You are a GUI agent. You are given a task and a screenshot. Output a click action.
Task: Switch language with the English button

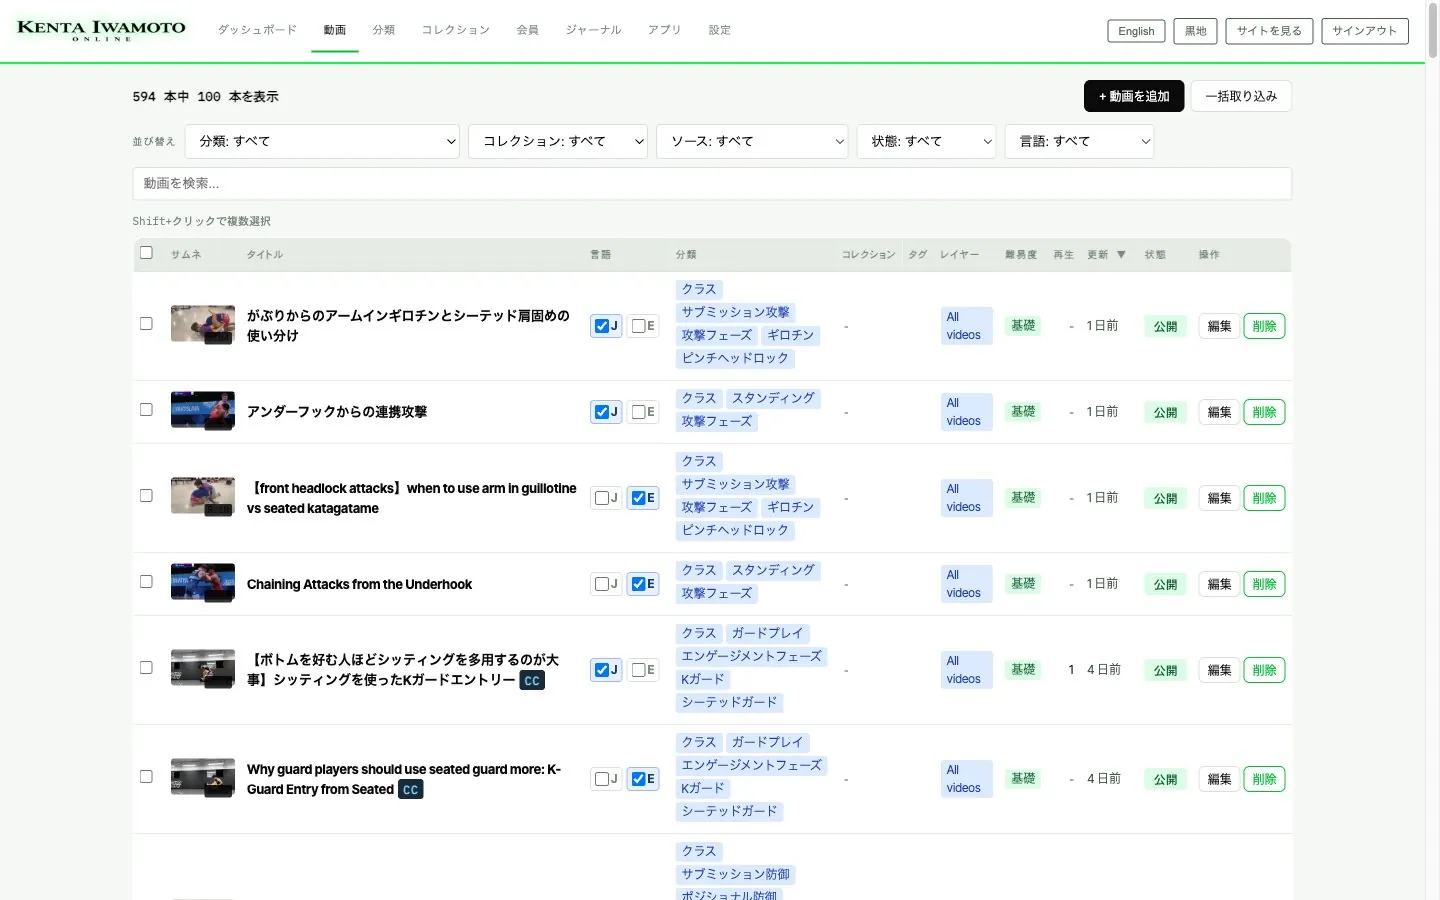[1136, 31]
